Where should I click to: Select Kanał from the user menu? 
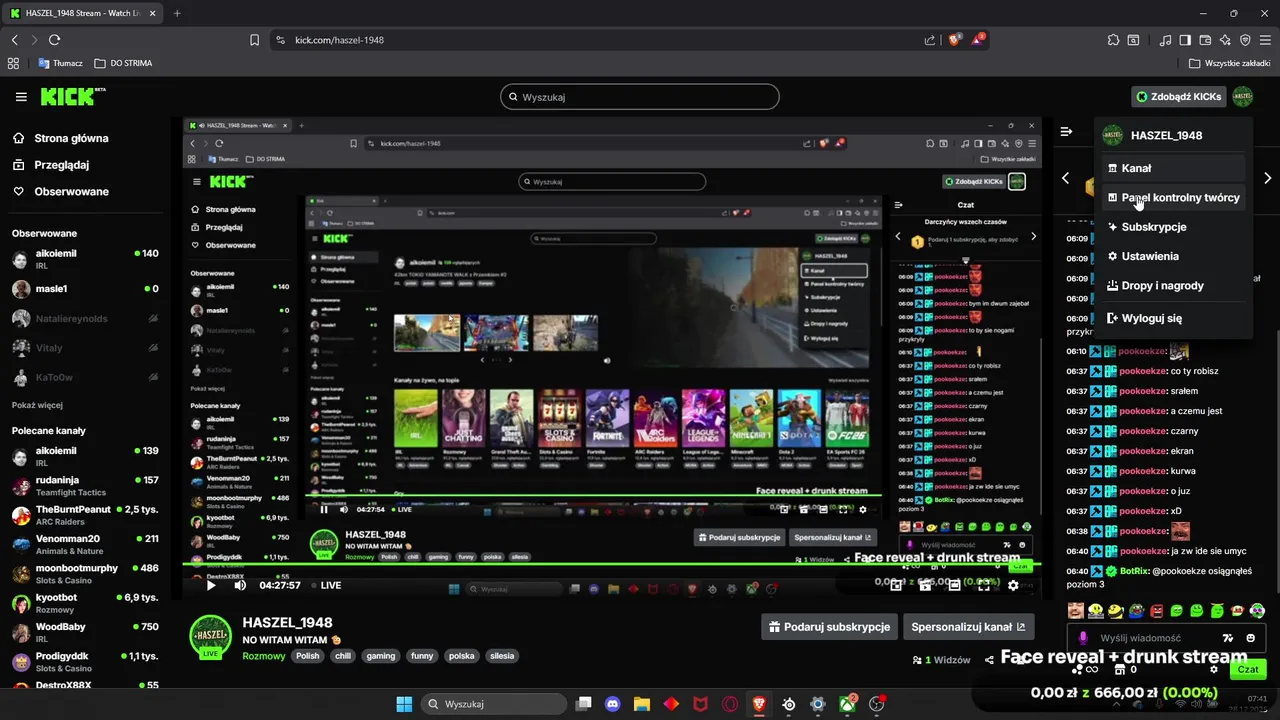(1174, 168)
